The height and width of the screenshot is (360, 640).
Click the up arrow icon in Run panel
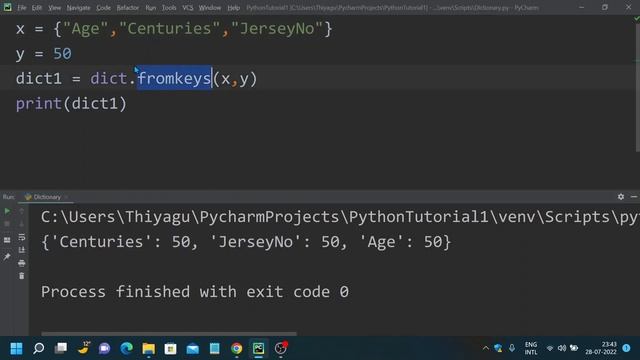click(22, 211)
